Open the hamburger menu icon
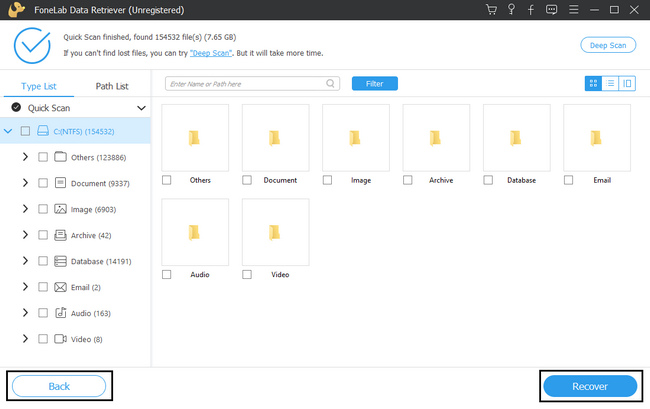This screenshot has width=650, height=409. [x=573, y=10]
